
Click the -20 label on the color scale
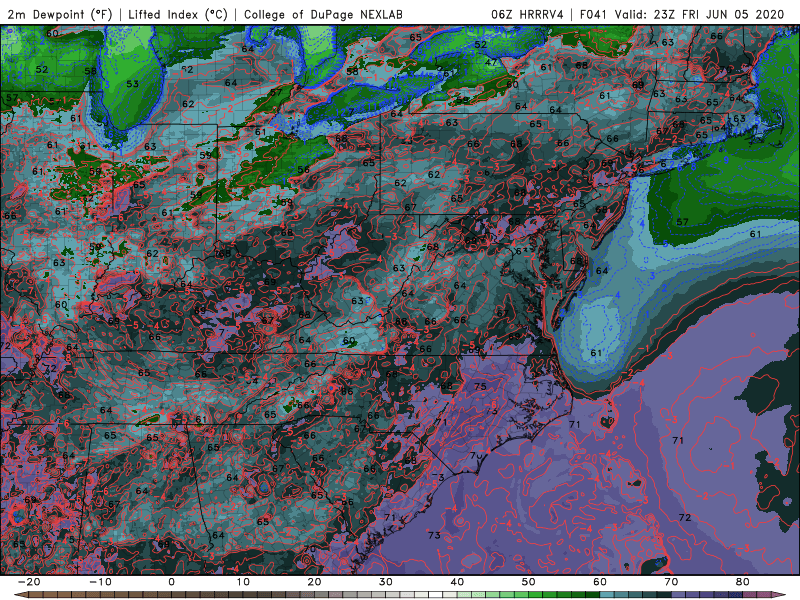point(29,582)
